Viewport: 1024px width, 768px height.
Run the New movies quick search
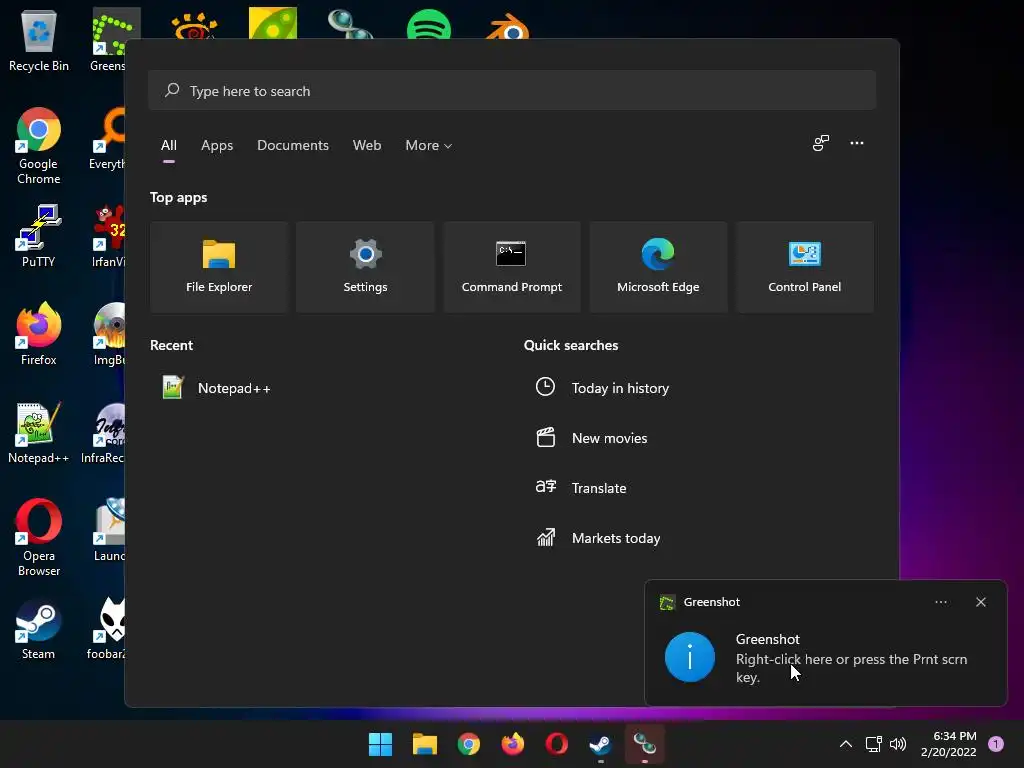pos(592,438)
